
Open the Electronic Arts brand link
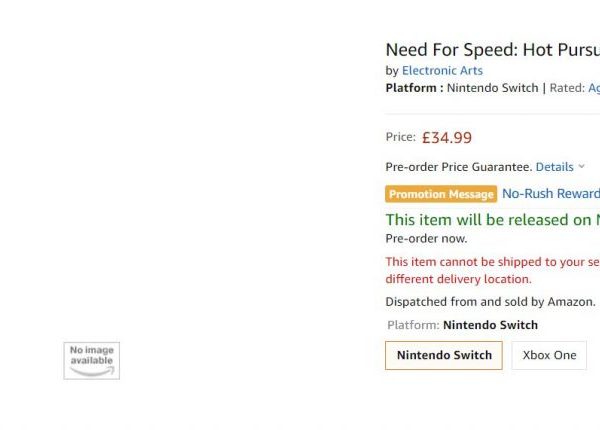pos(442,71)
